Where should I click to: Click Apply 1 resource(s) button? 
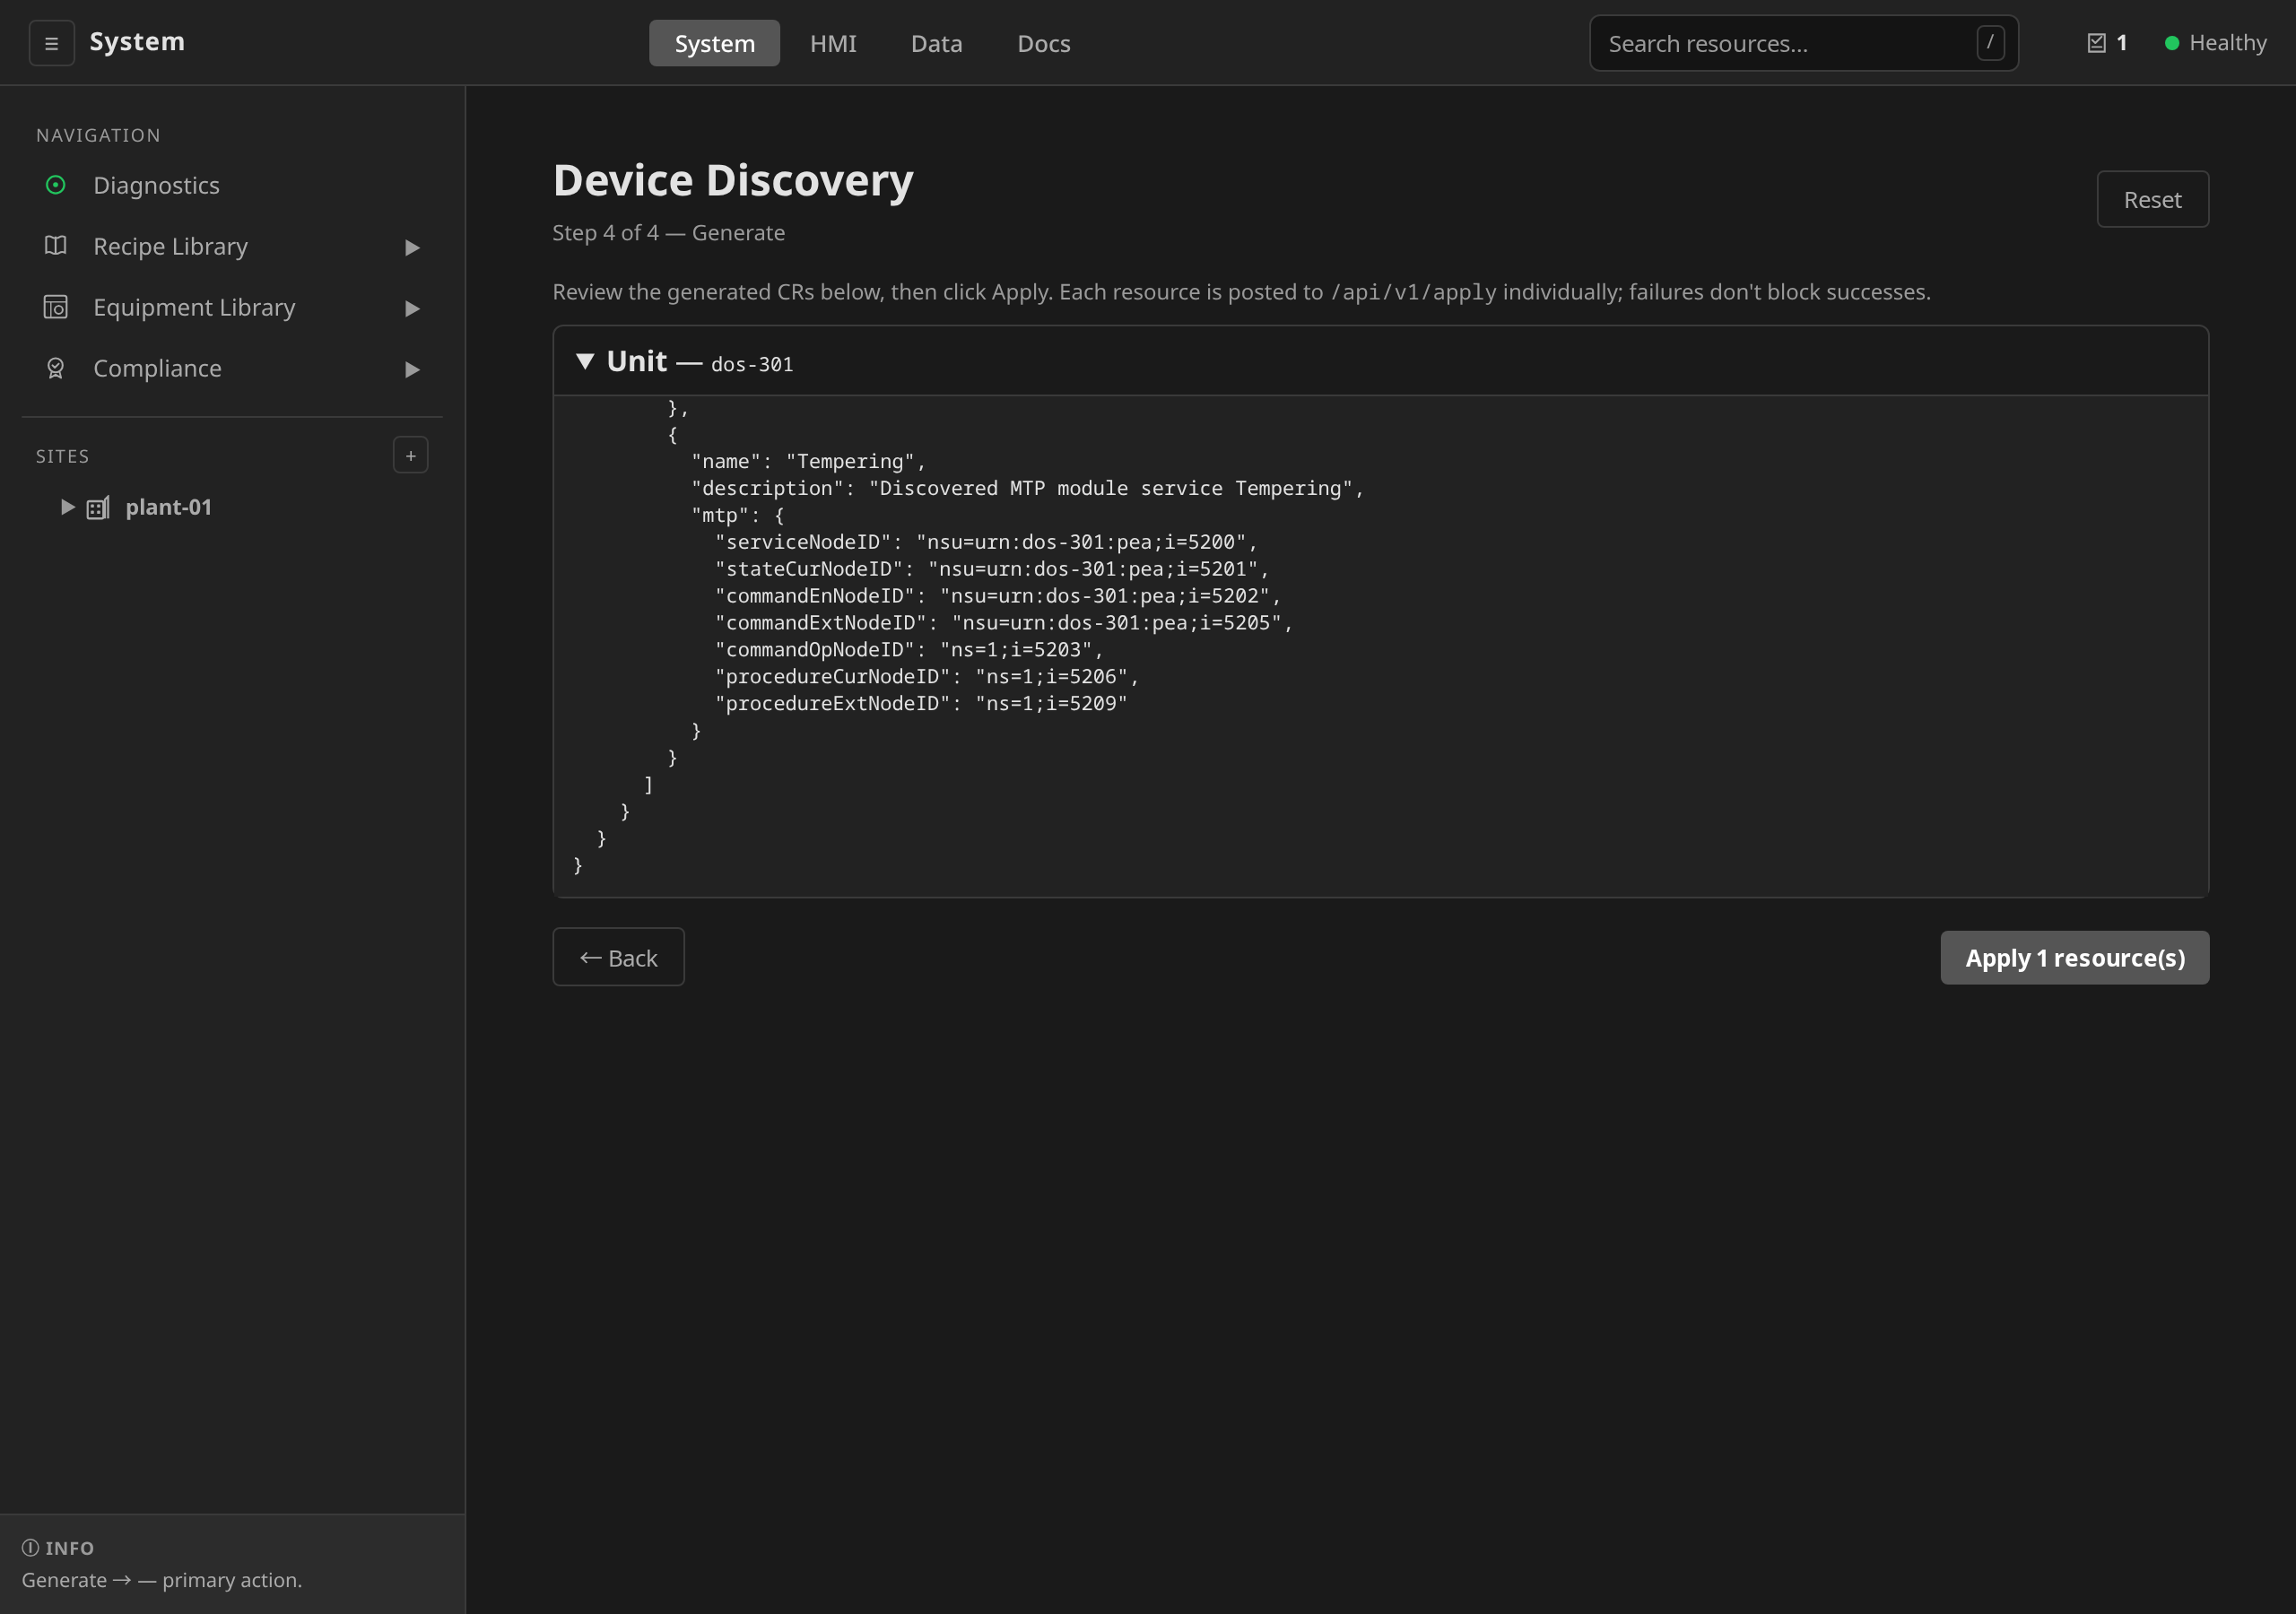pos(2074,958)
